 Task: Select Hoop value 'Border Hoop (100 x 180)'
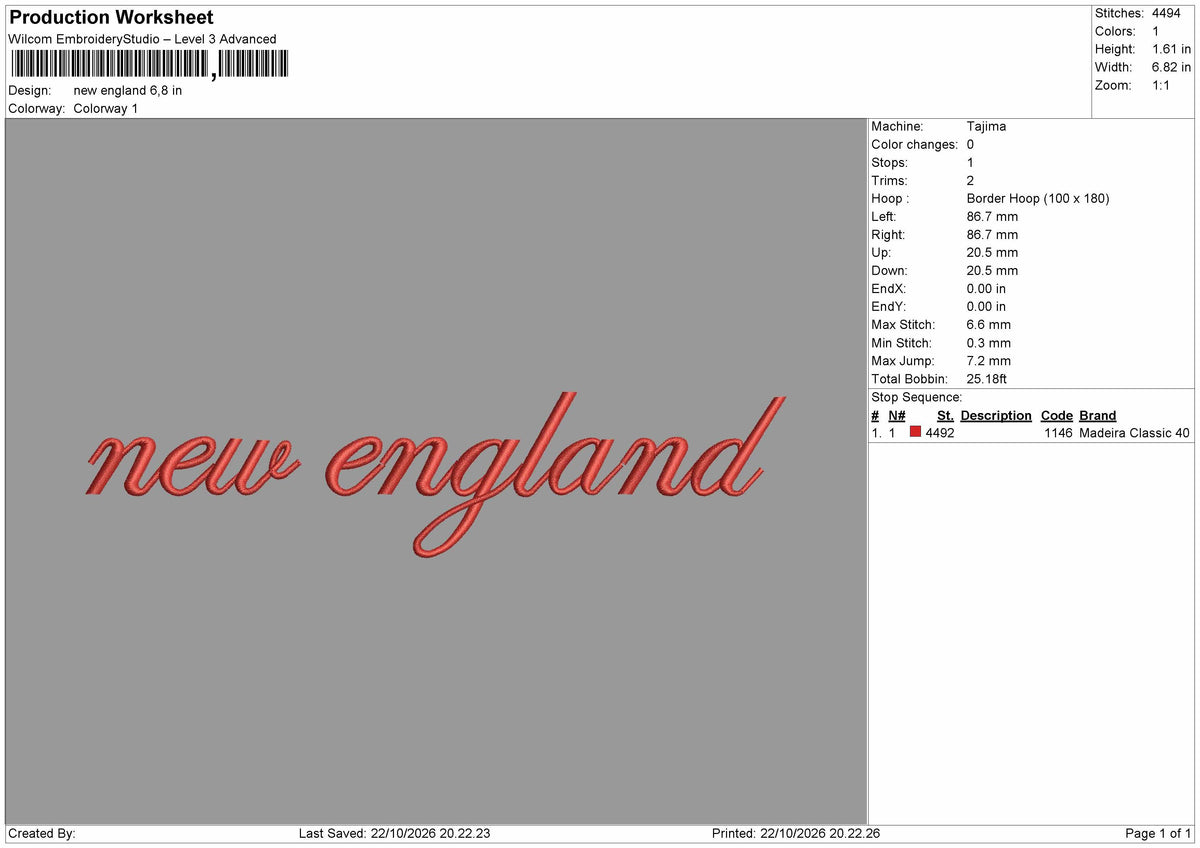point(1038,198)
